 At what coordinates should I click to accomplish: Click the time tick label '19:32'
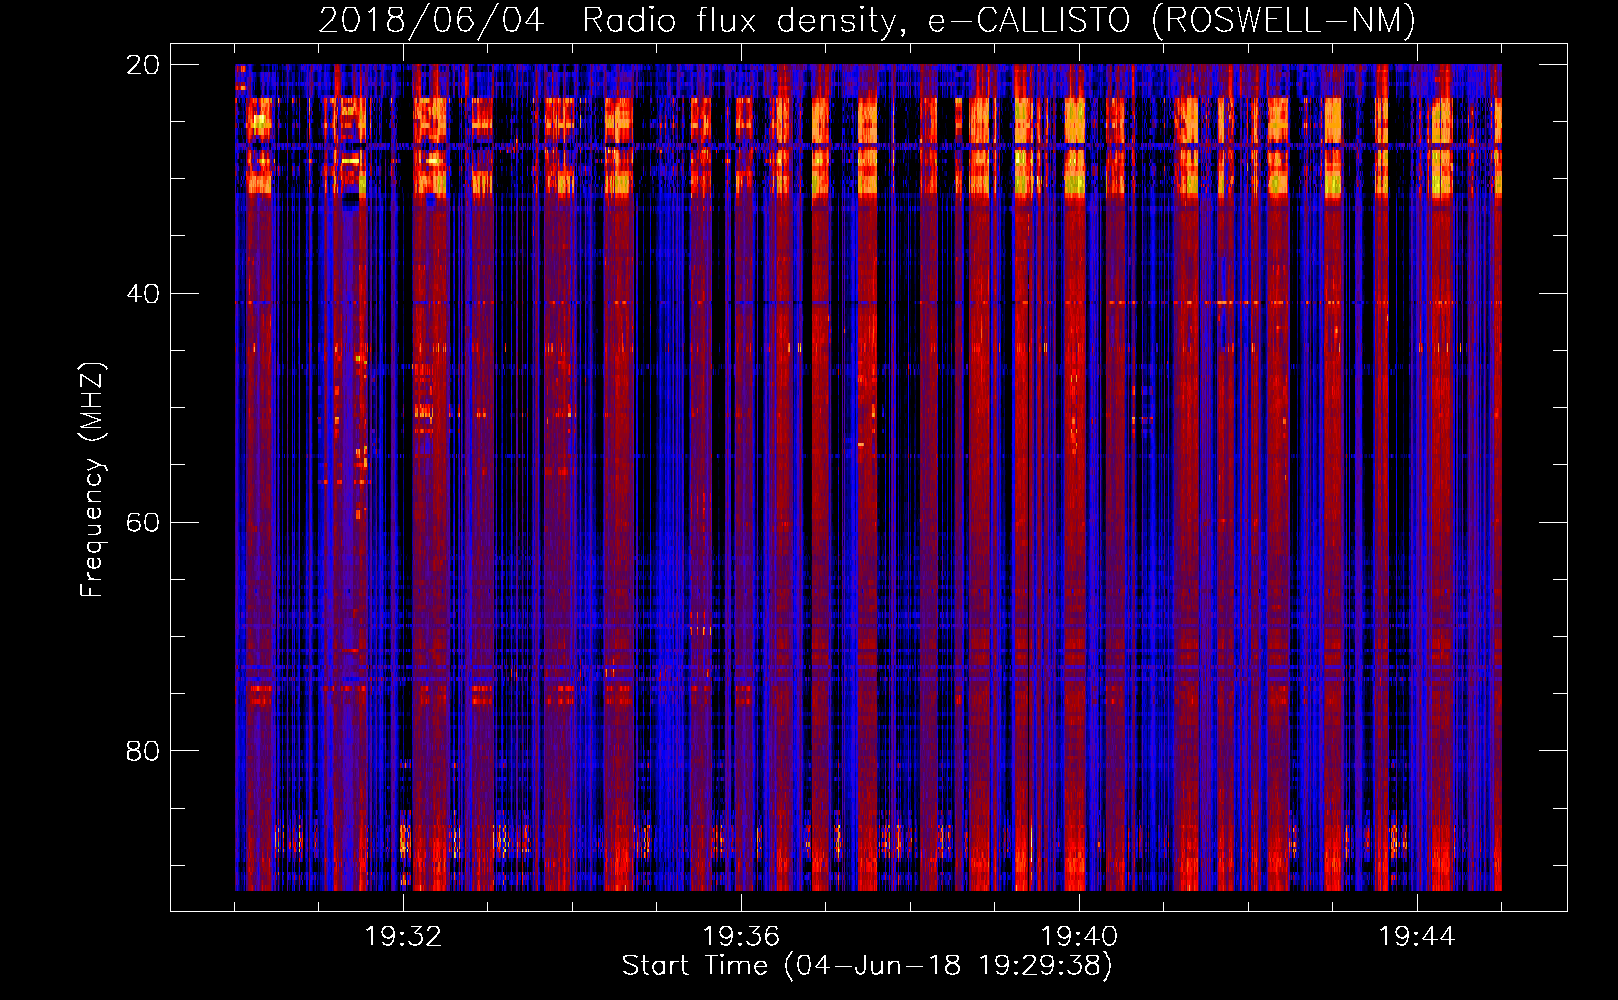tap(403, 937)
